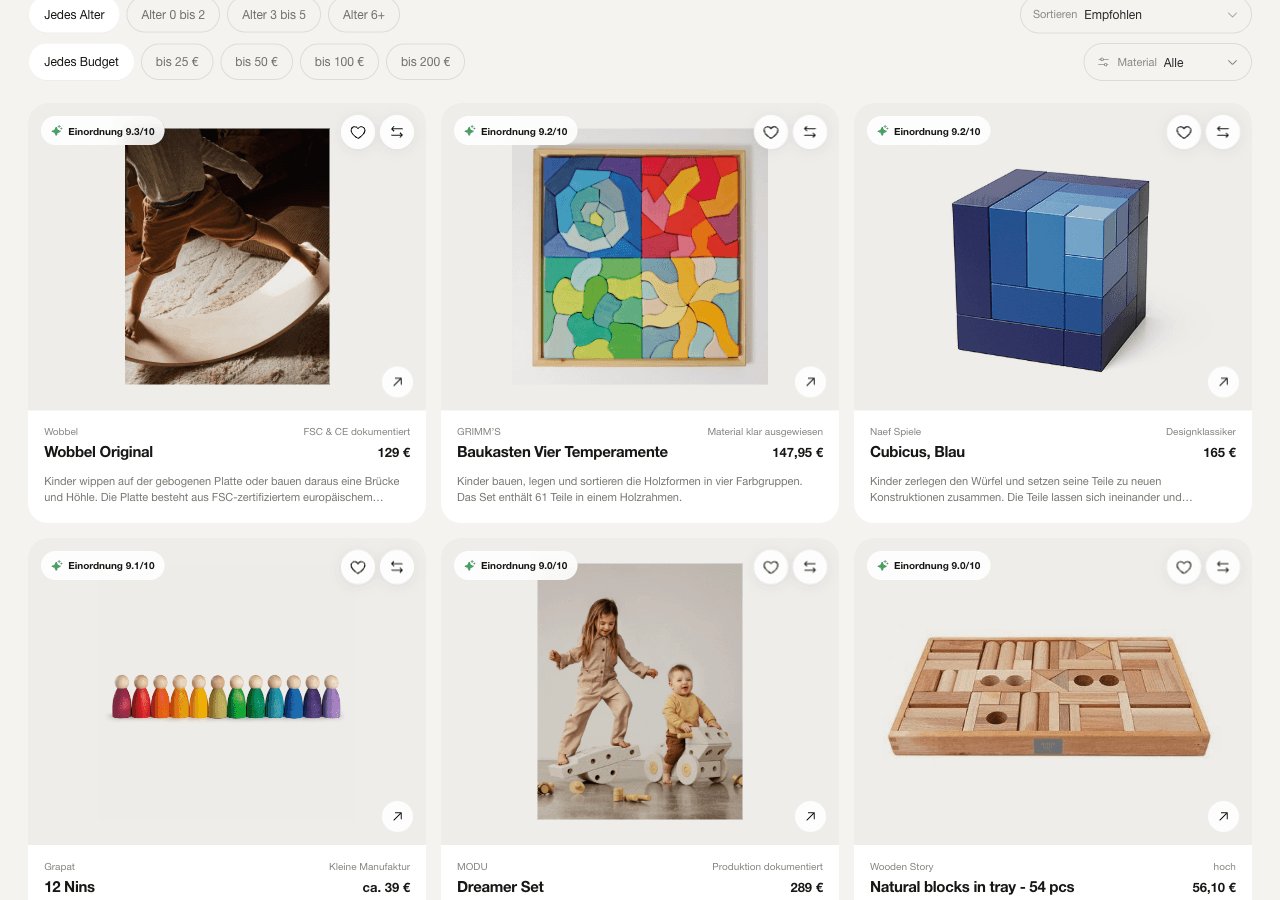Viewport: 1280px width, 900px height.
Task: Click the Wobbel balance board photo
Action: click(x=227, y=256)
